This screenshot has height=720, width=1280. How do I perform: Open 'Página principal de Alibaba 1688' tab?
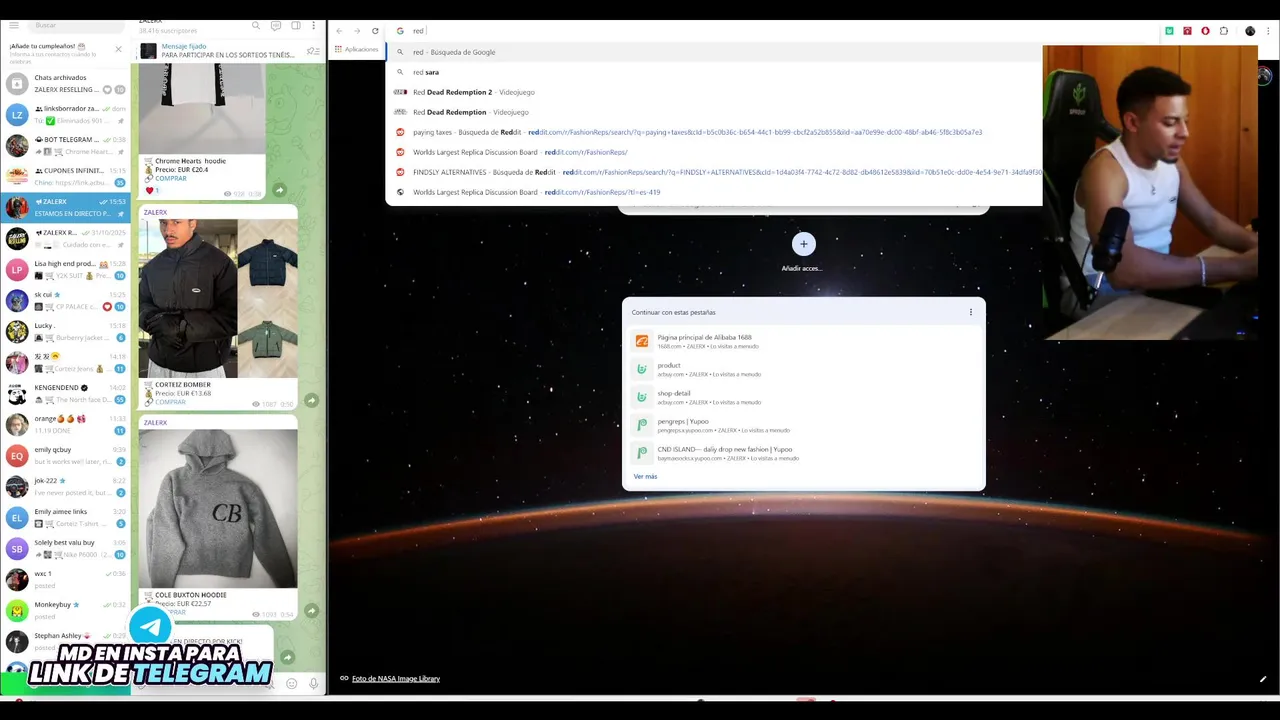click(803, 341)
